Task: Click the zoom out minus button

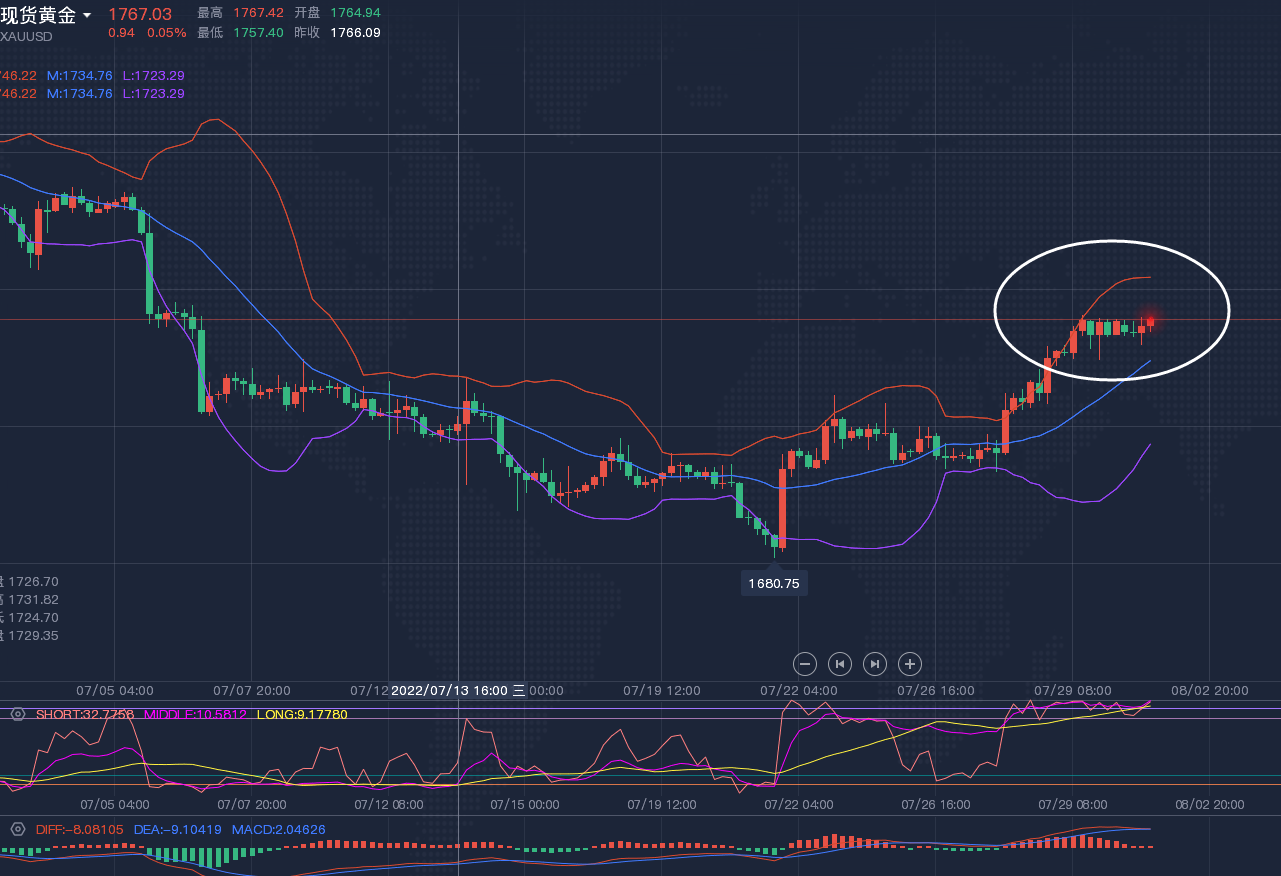Action: pyautogui.click(x=806, y=663)
